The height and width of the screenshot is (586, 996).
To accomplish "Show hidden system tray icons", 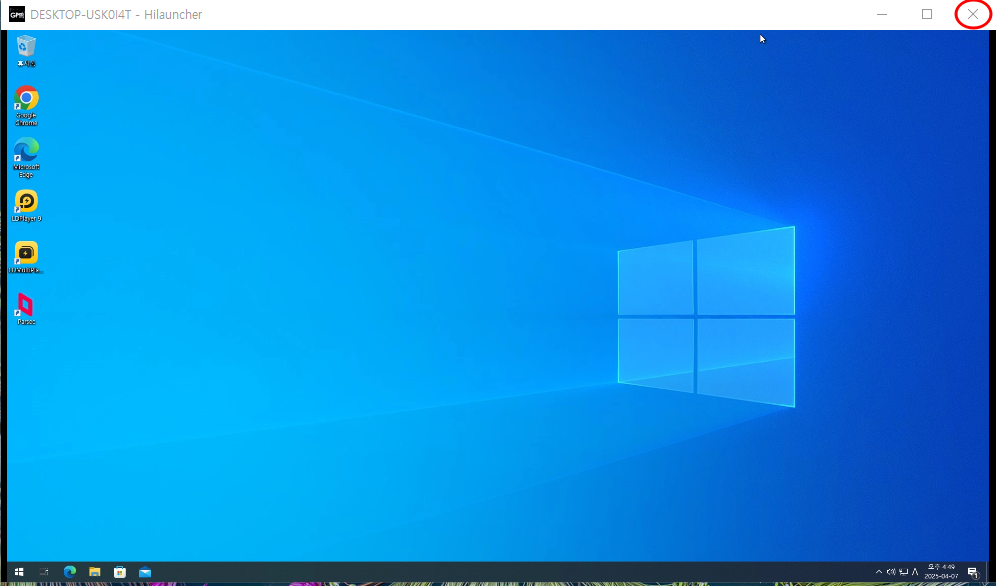I will (879, 572).
